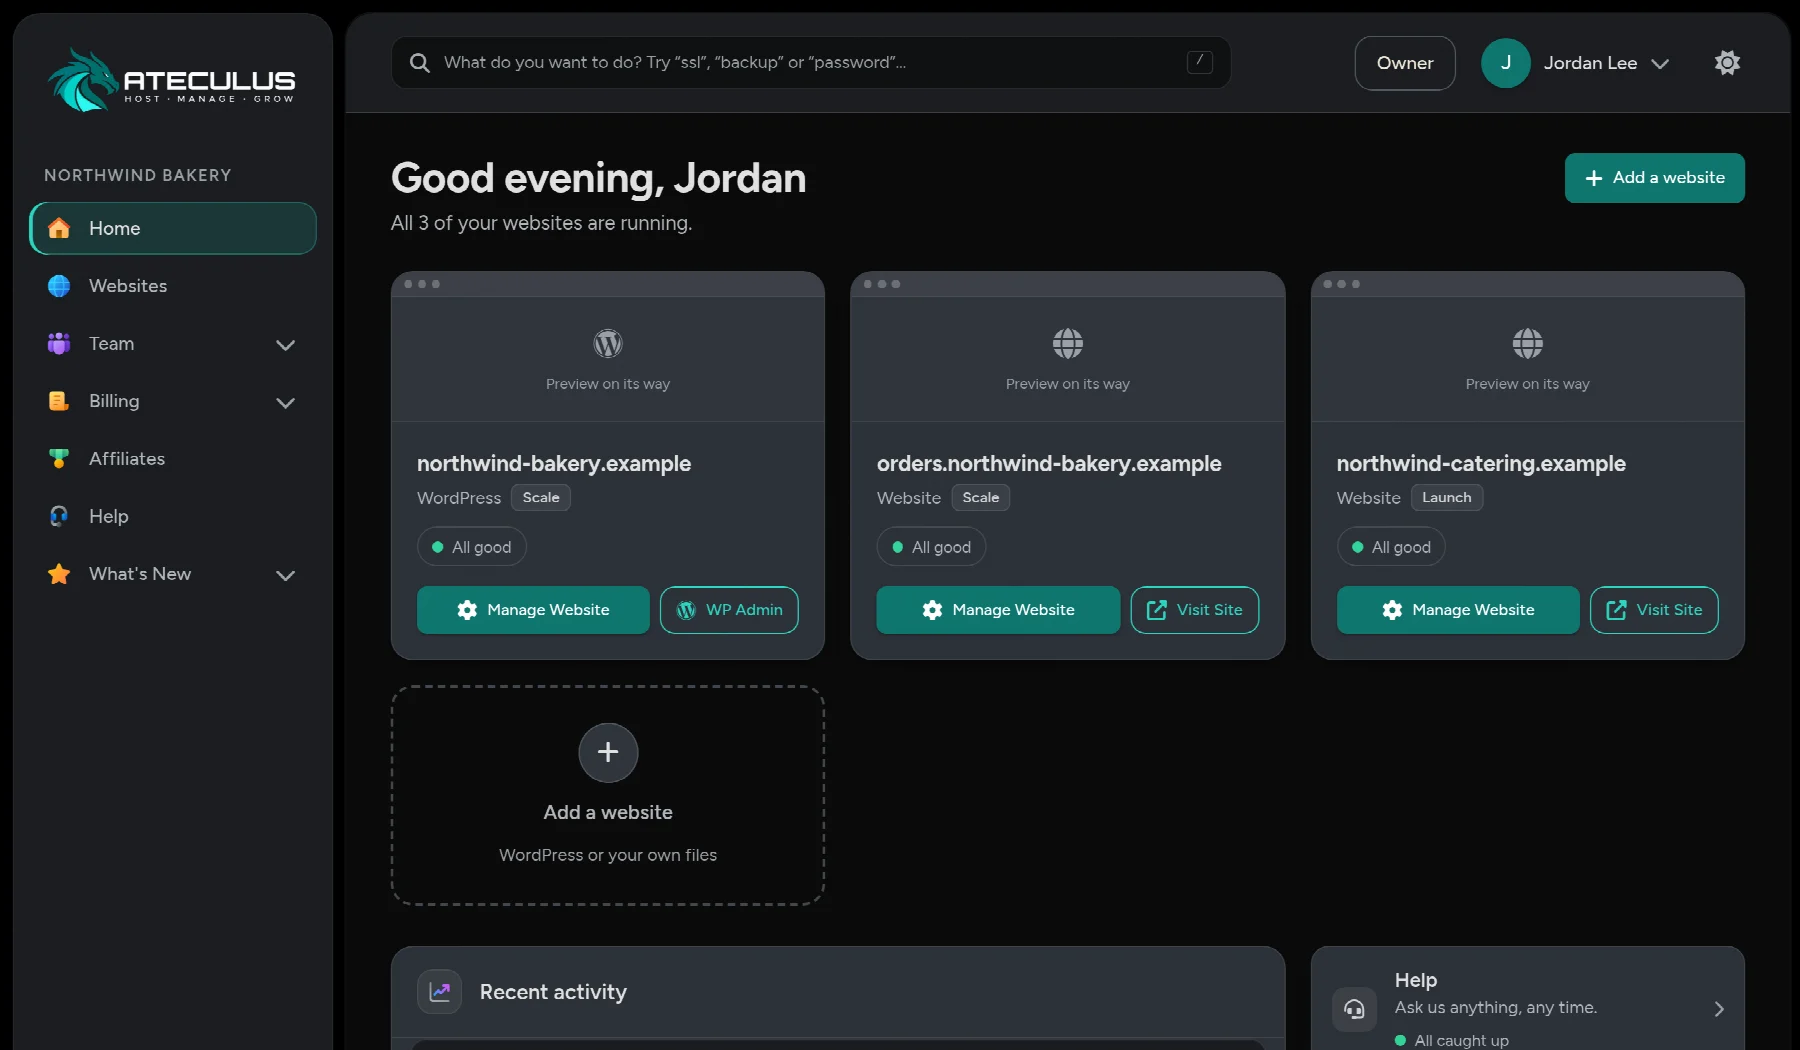
Task: Click the Affiliates trophy icon in sidebar
Action: click(59, 459)
